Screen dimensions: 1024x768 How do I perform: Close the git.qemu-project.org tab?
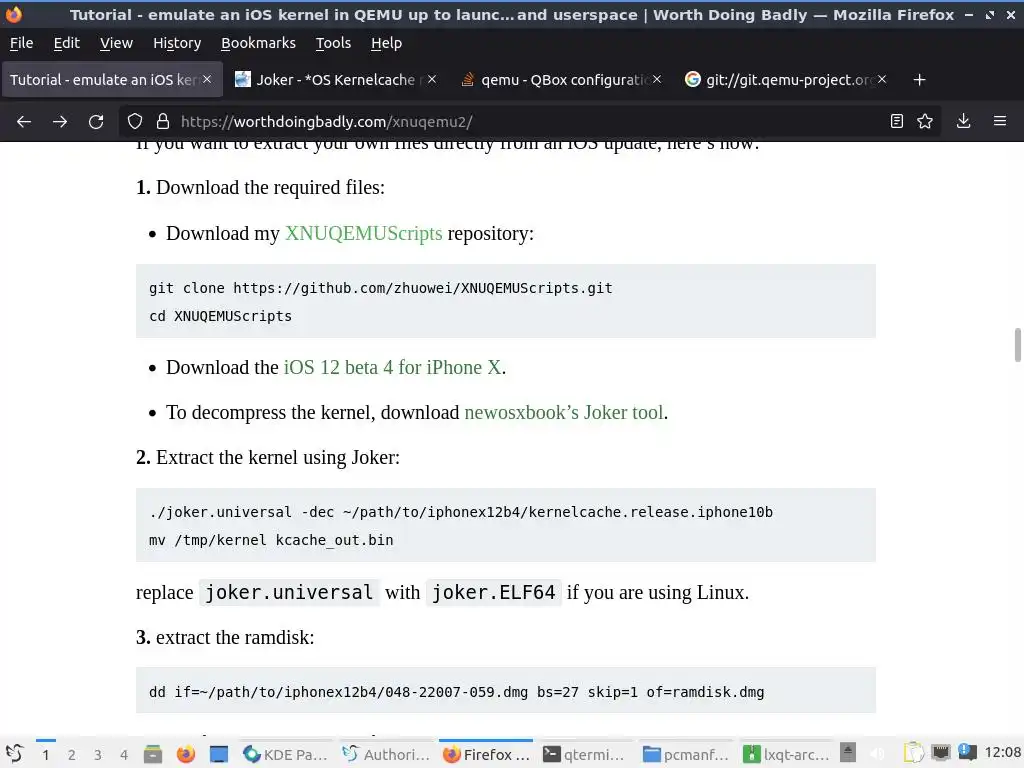tap(882, 79)
